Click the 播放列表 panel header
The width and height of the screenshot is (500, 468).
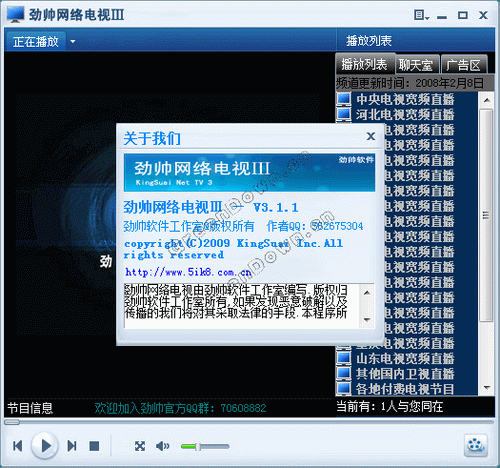click(x=369, y=41)
